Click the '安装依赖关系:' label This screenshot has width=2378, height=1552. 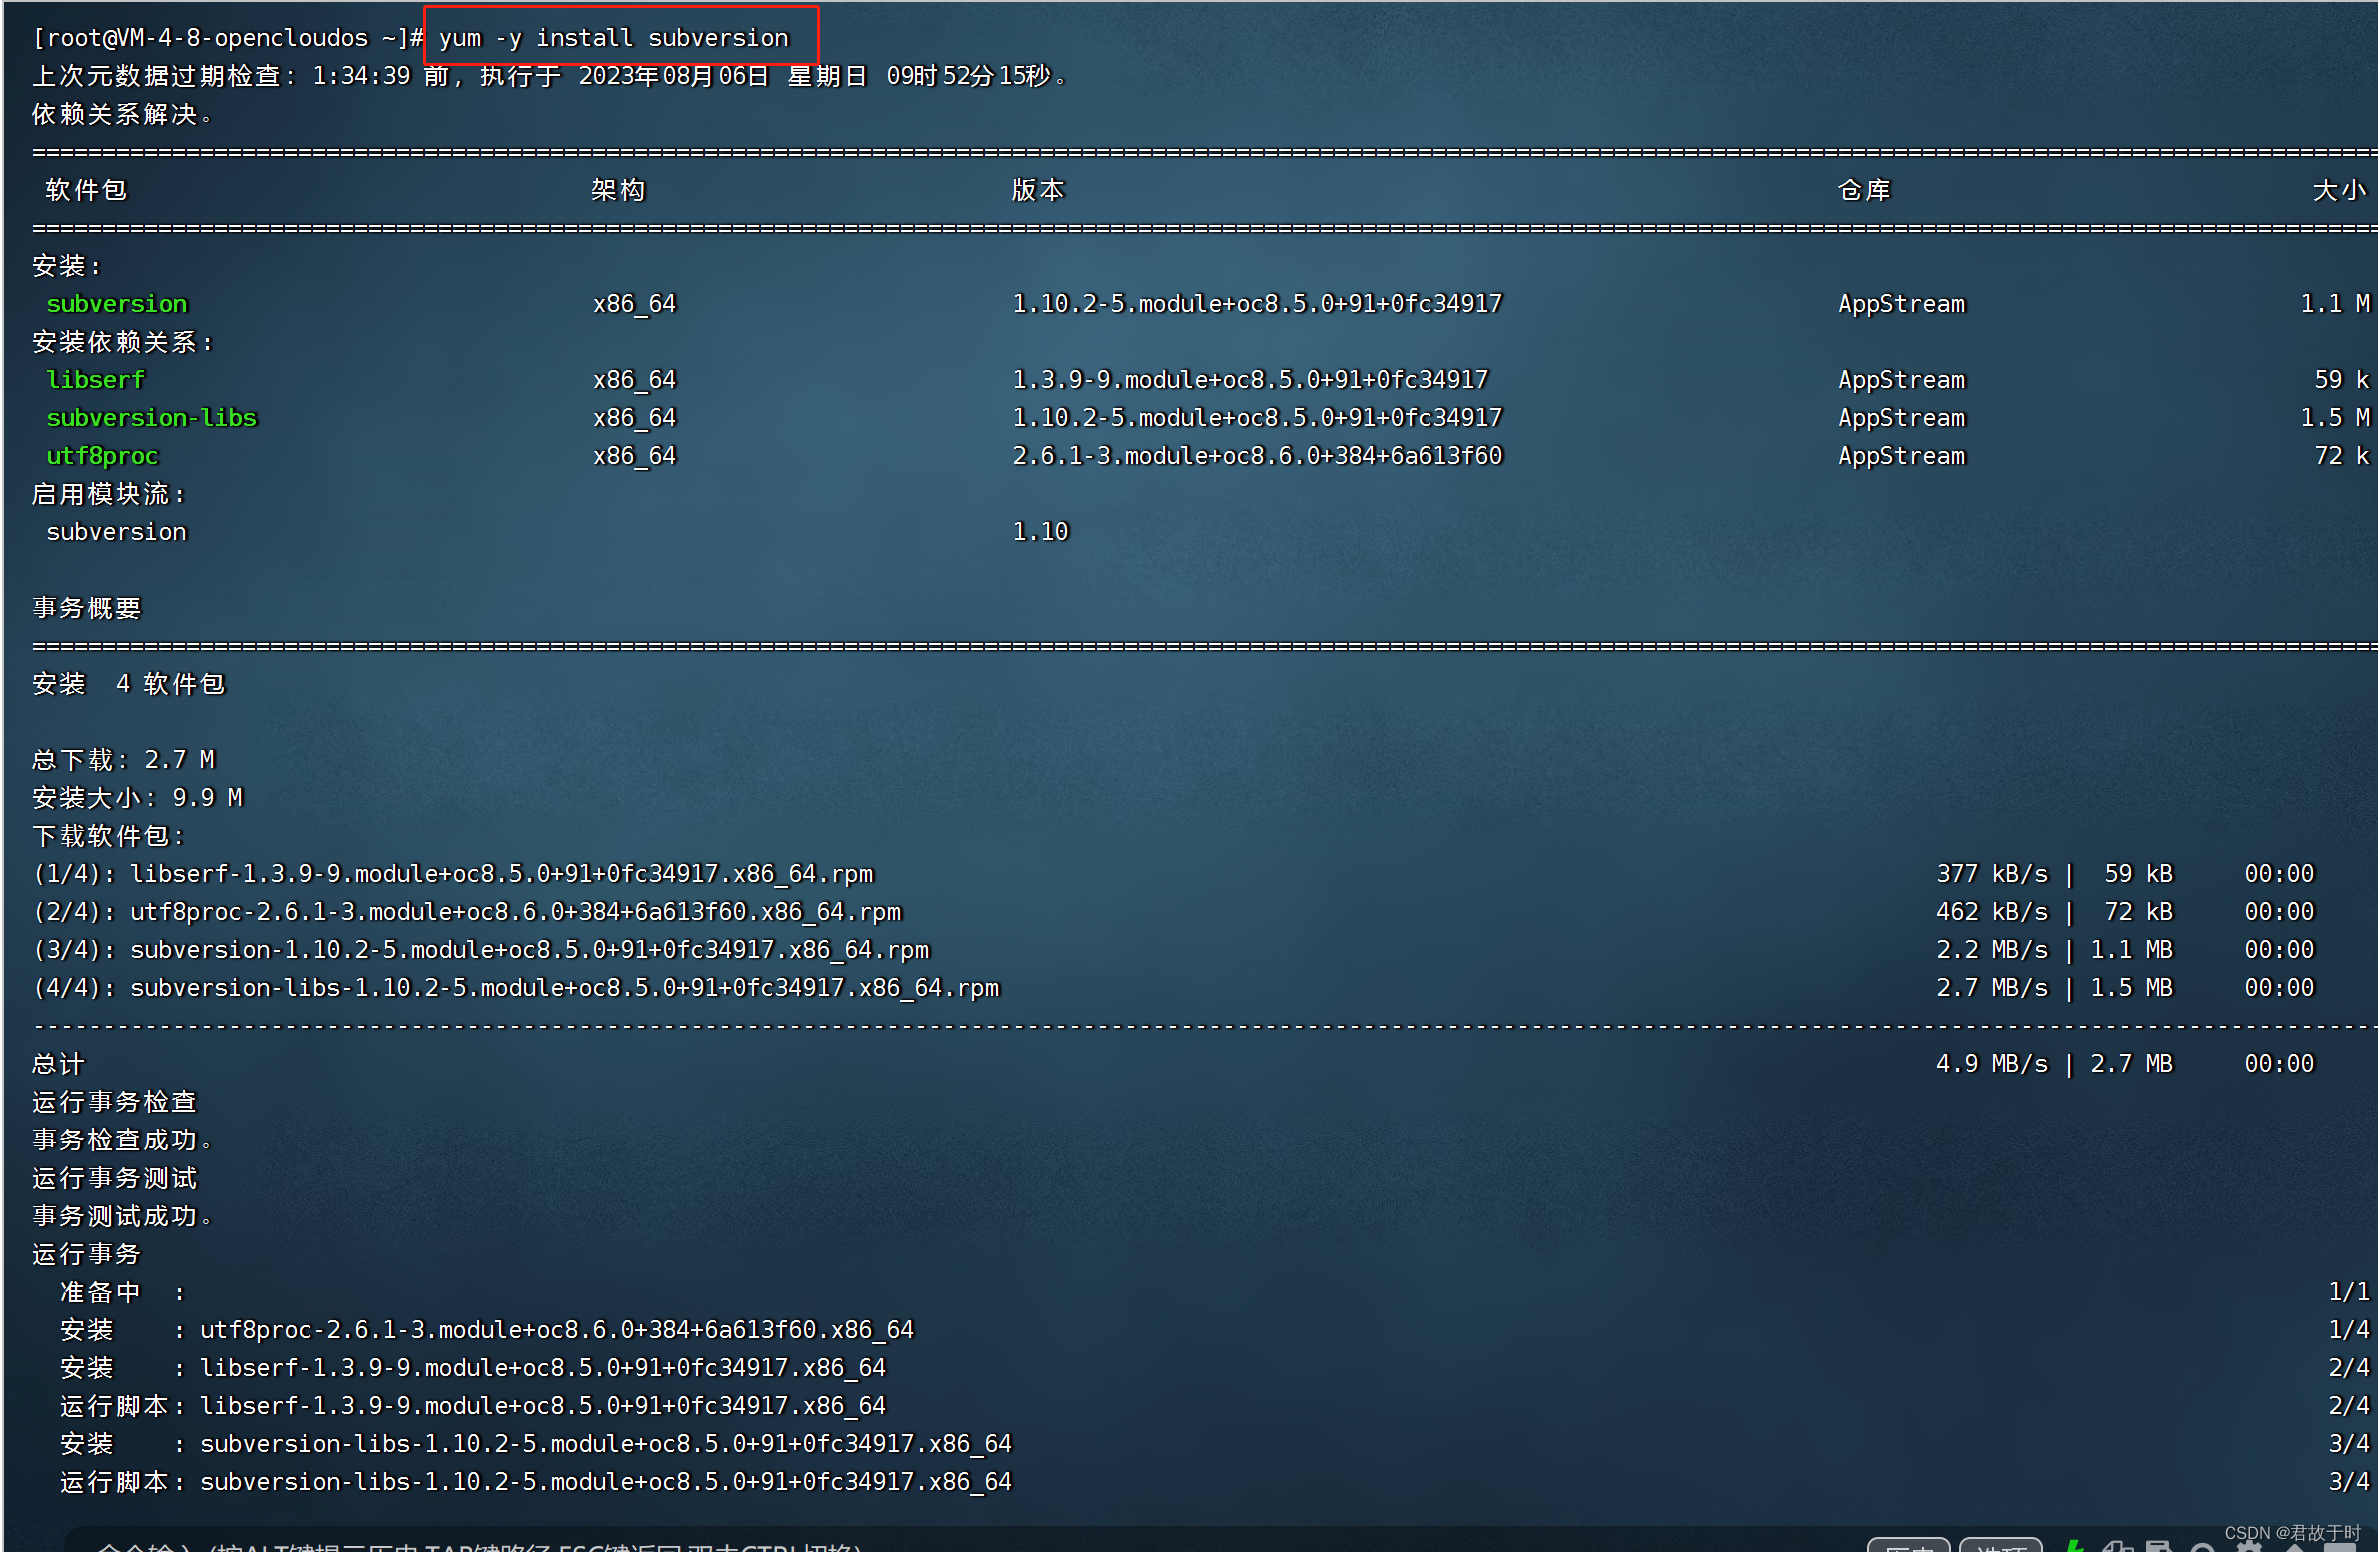[123, 342]
